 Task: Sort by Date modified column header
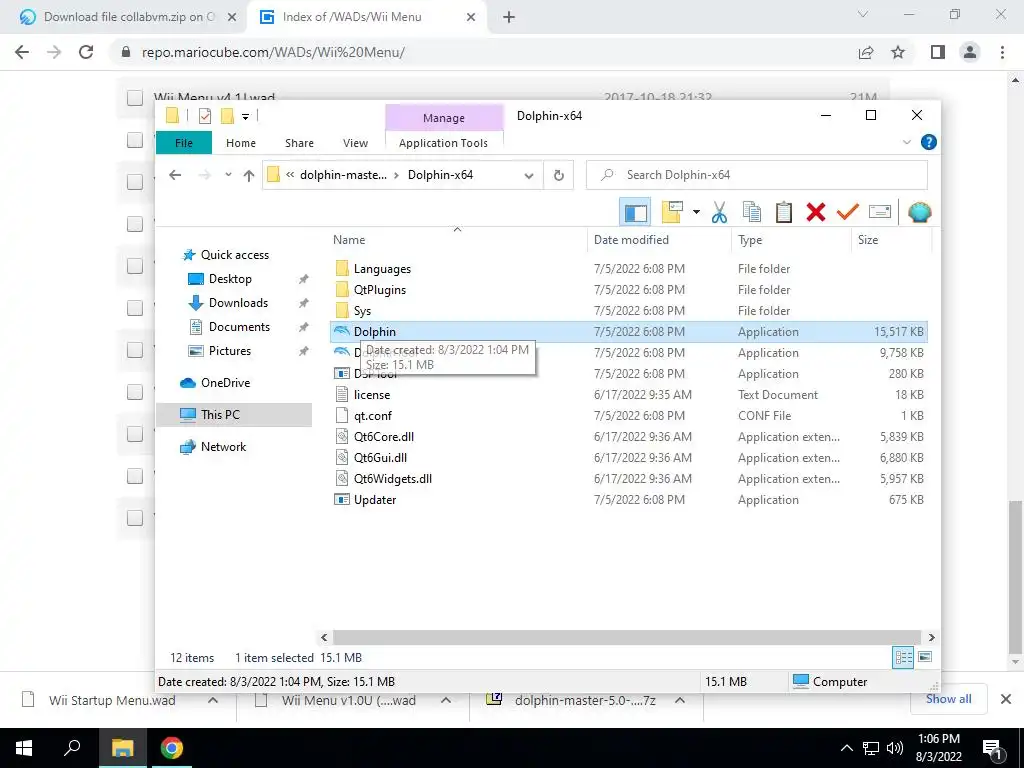[631, 240]
